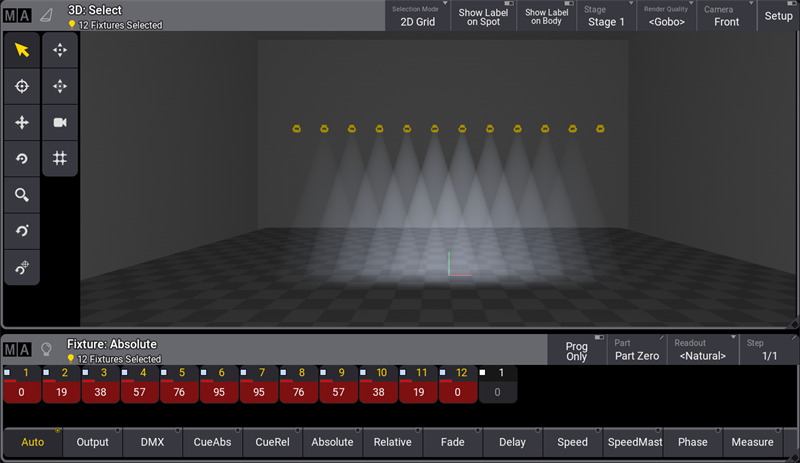Viewport: 800px width, 463px height.
Task: Click the video camera icon
Action: (x=60, y=122)
